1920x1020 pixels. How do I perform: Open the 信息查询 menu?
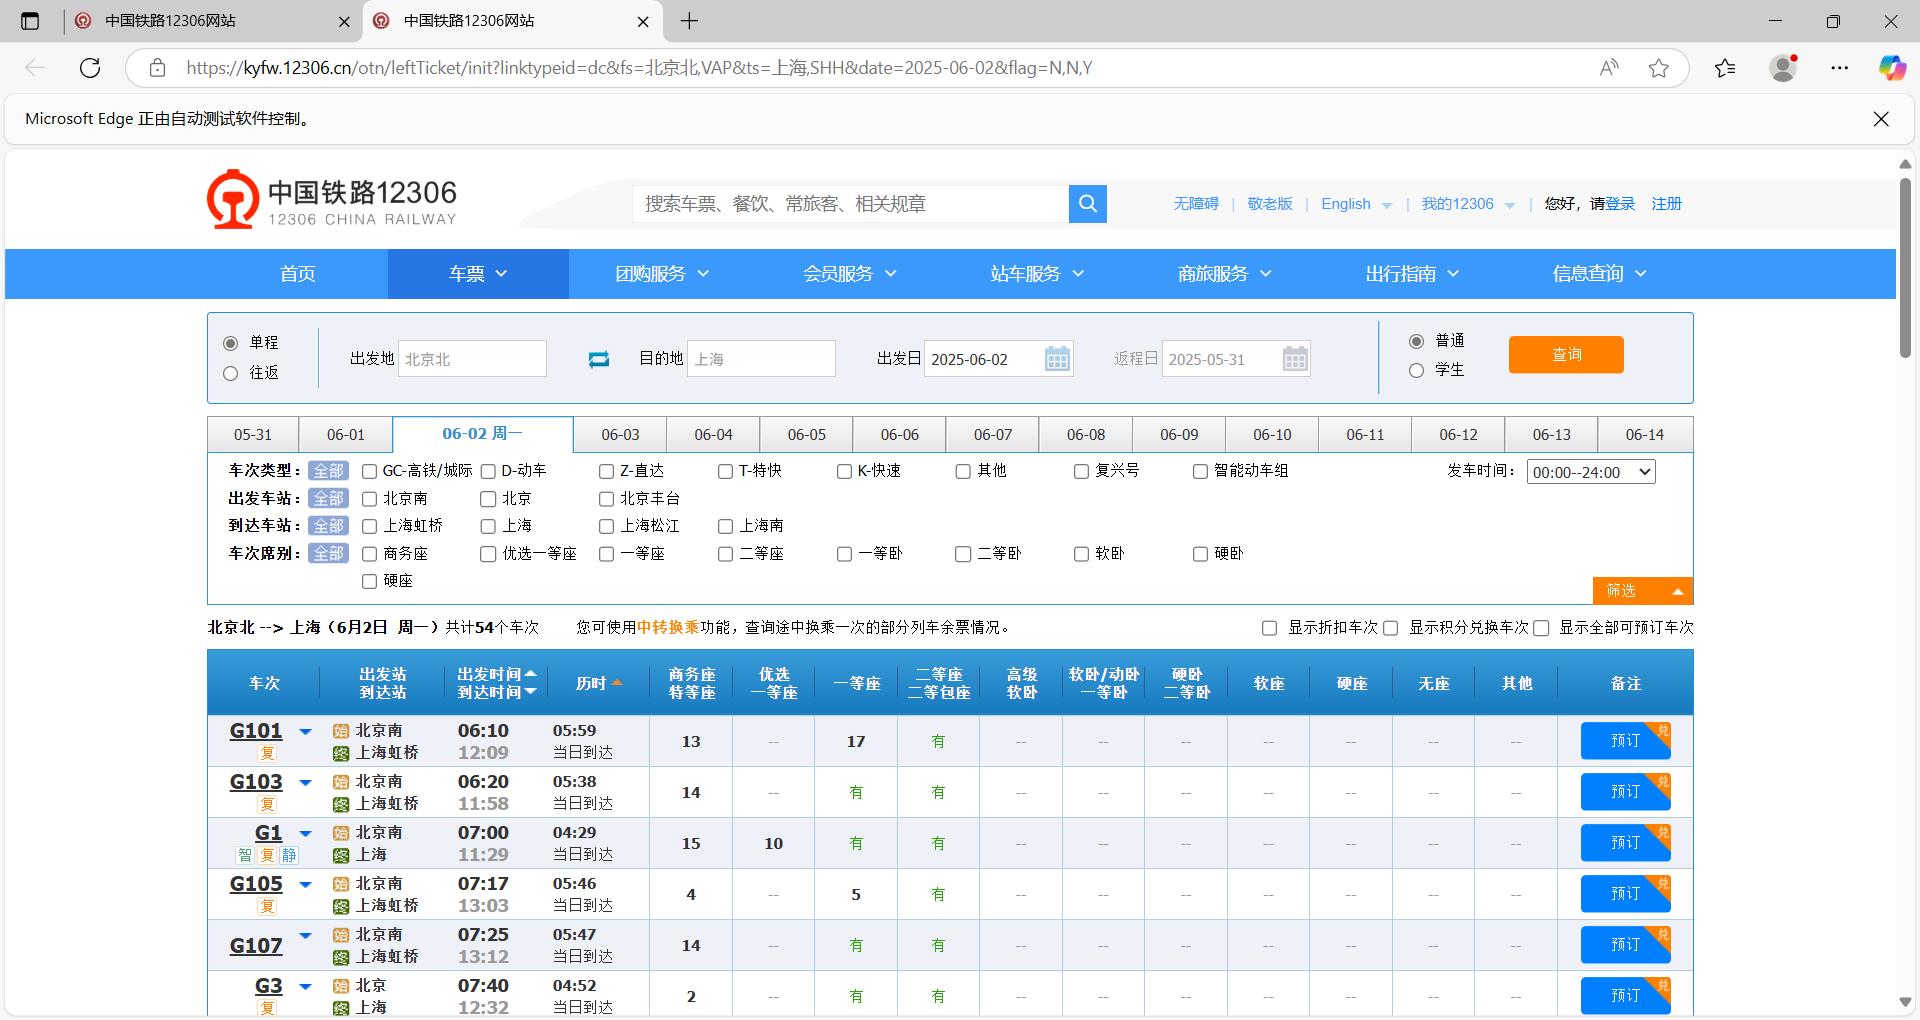pyautogui.click(x=1599, y=274)
